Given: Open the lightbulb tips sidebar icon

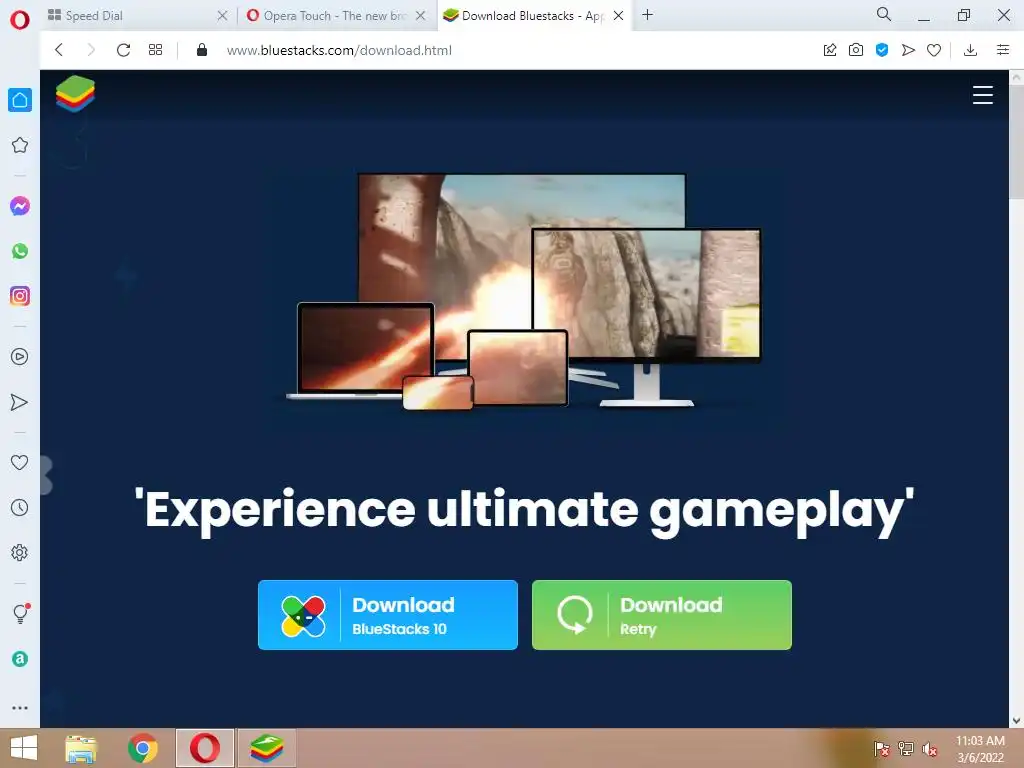Looking at the screenshot, I should tap(21, 613).
